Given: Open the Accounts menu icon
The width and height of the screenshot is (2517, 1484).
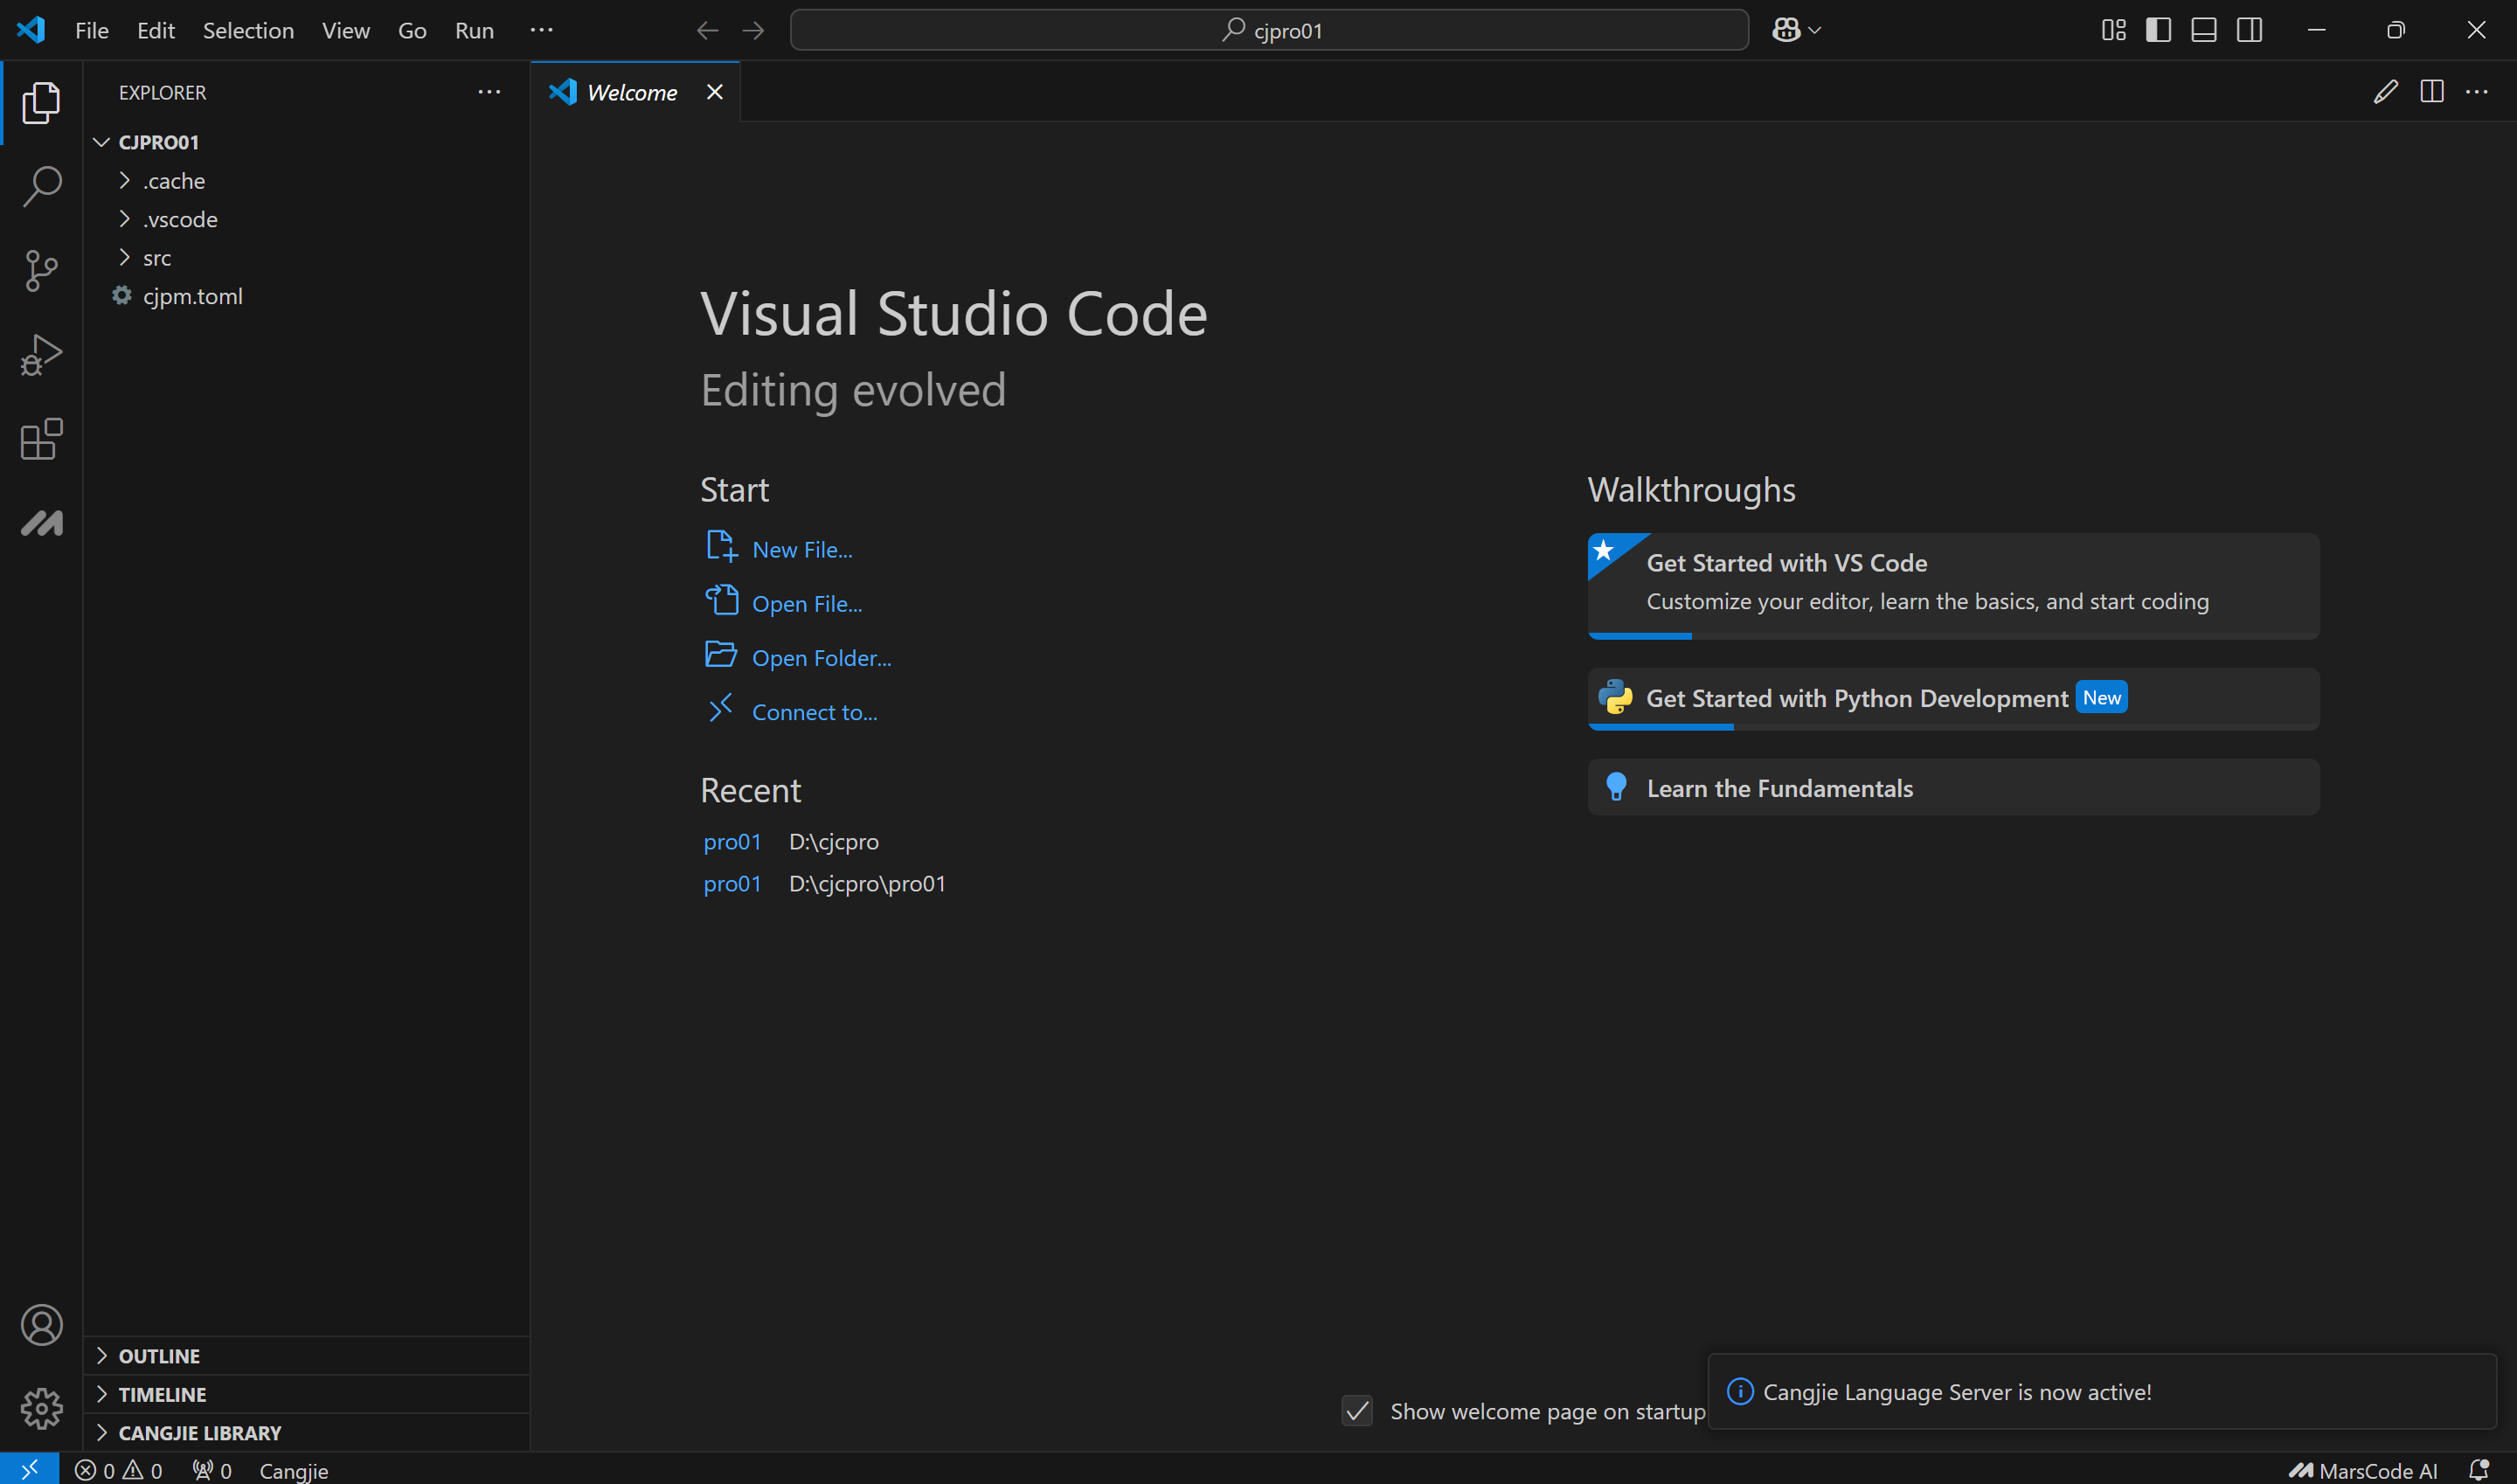Looking at the screenshot, I should pos(41,1325).
